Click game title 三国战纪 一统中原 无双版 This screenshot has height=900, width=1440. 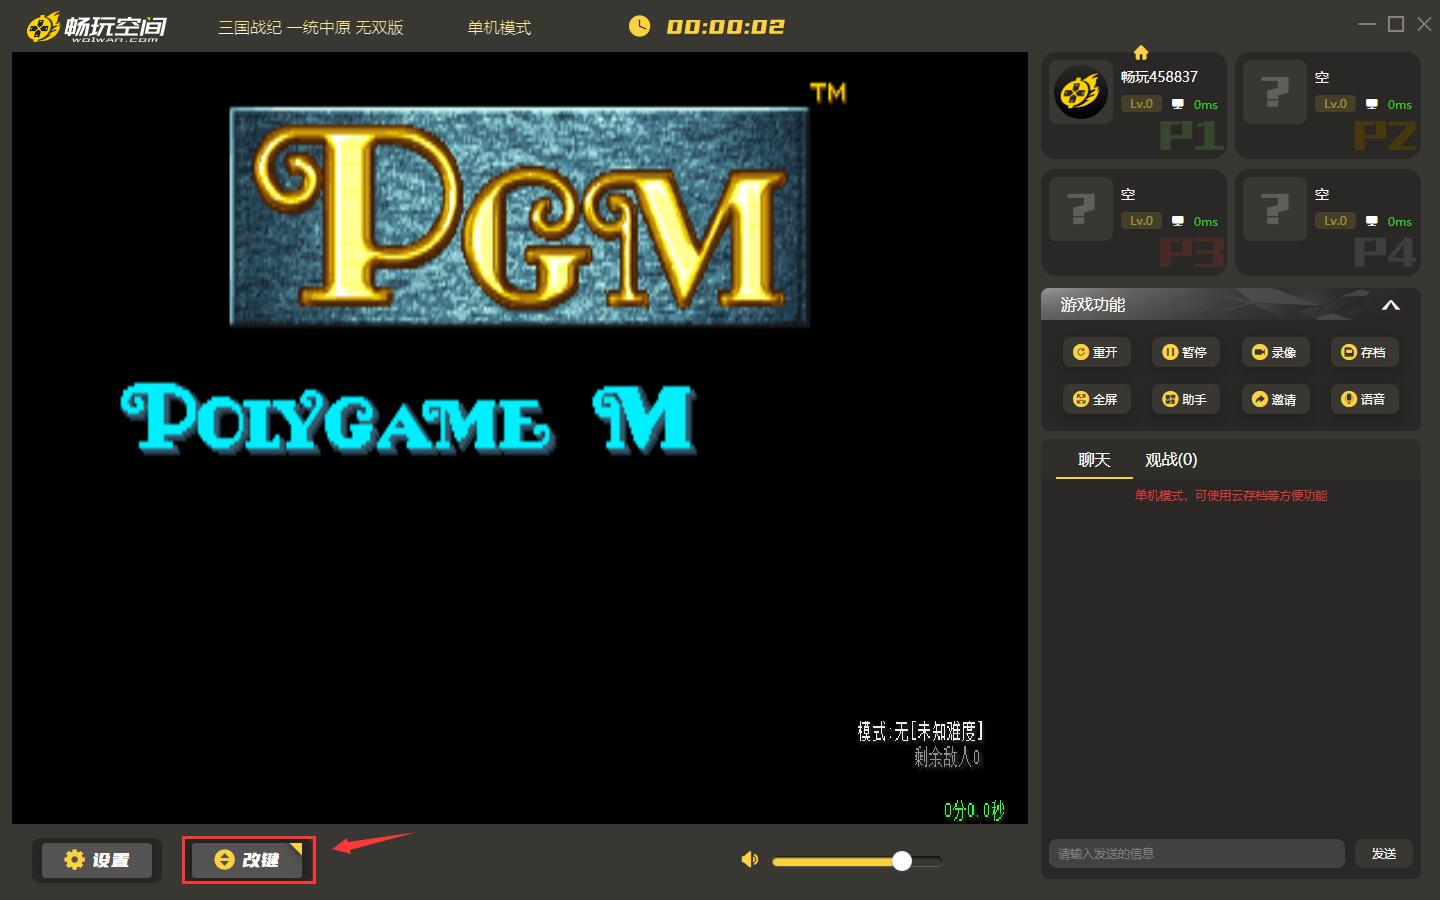pos(311,27)
